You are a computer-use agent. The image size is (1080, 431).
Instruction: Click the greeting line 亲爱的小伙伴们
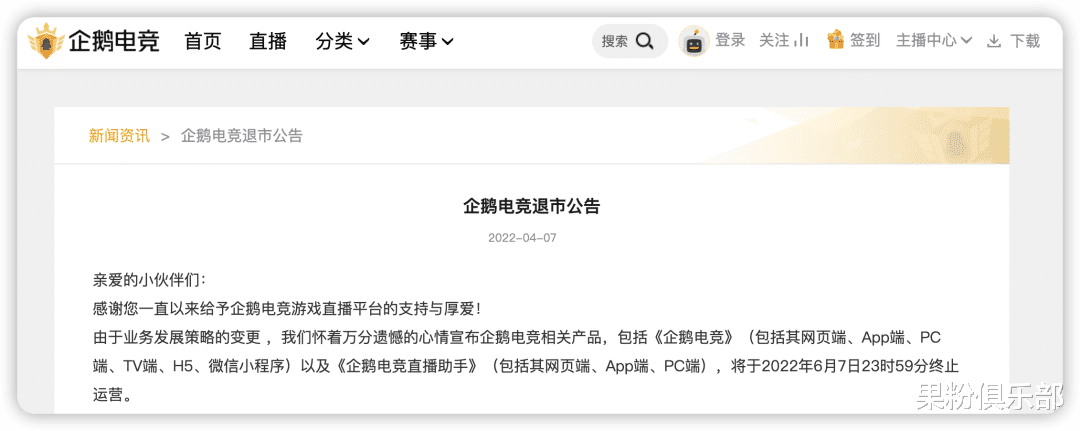point(149,280)
